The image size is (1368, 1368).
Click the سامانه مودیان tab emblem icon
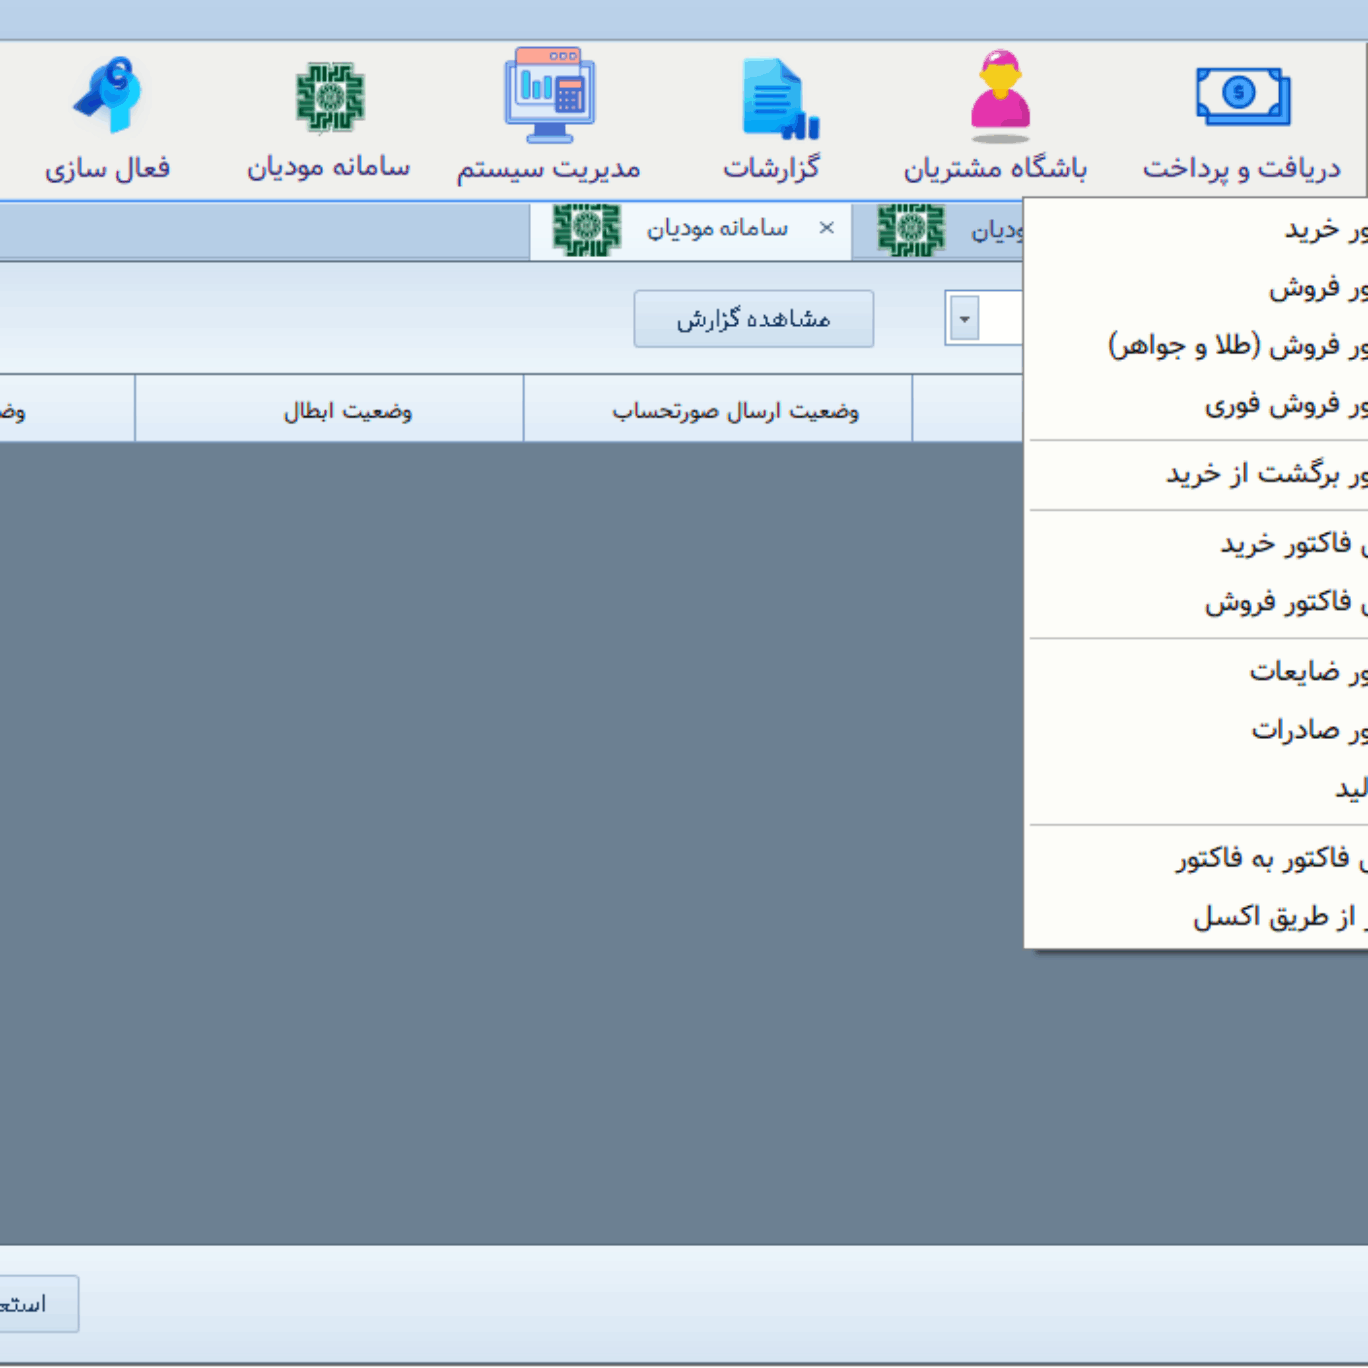tap(586, 229)
